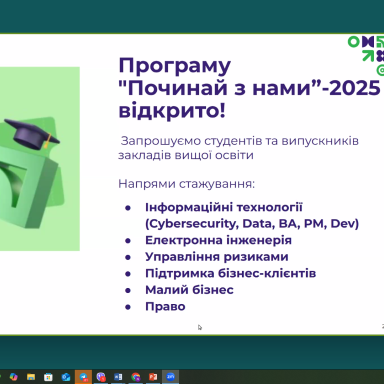Switch to Telegram in the taskbar
The height and width of the screenshot is (384, 384).
click(83, 377)
